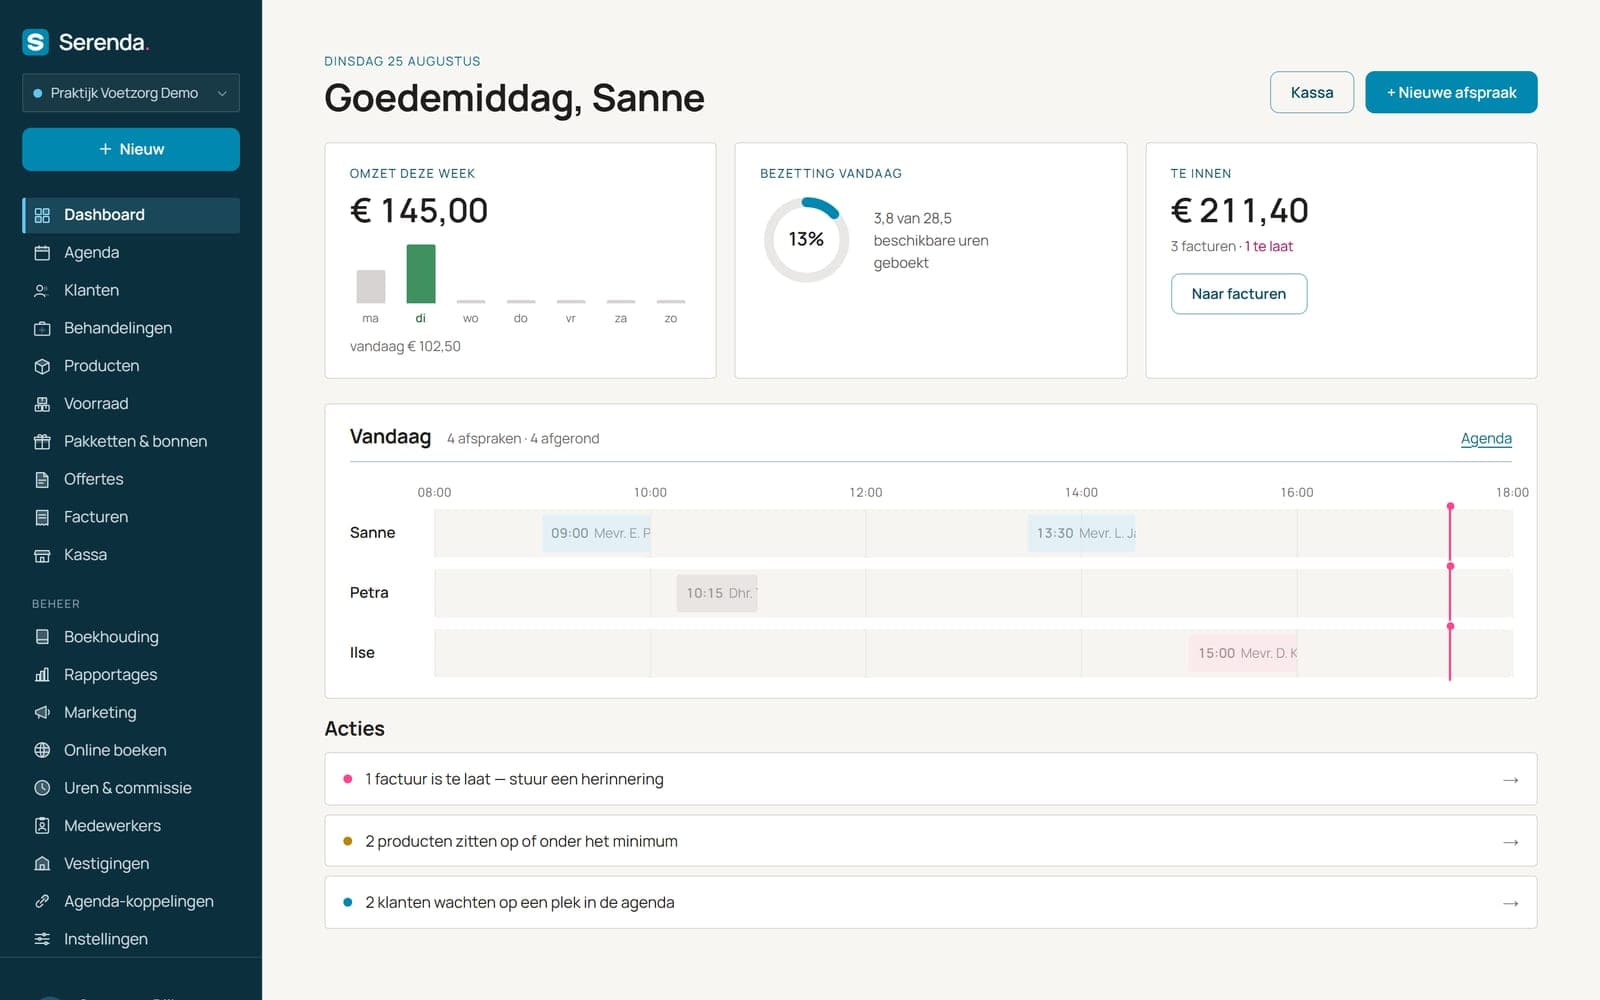
Task: Click the € 145,00 weekly revenue
Action: (x=419, y=211)
